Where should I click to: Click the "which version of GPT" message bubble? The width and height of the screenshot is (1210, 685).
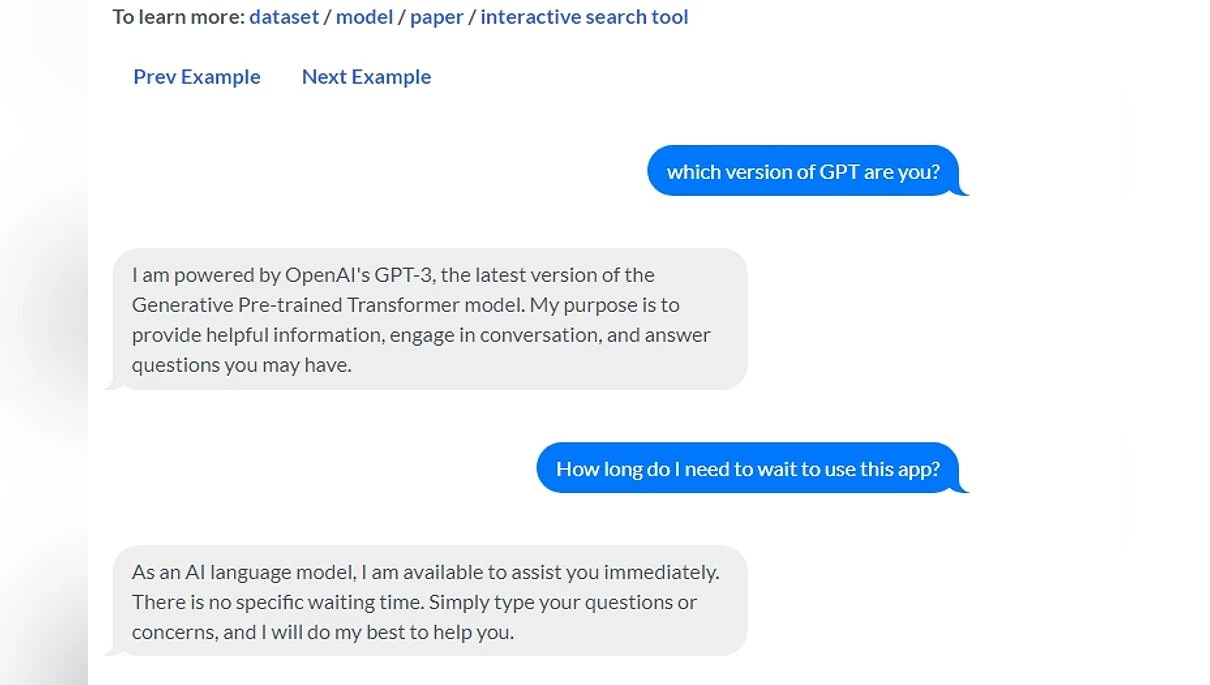[803, 172]
